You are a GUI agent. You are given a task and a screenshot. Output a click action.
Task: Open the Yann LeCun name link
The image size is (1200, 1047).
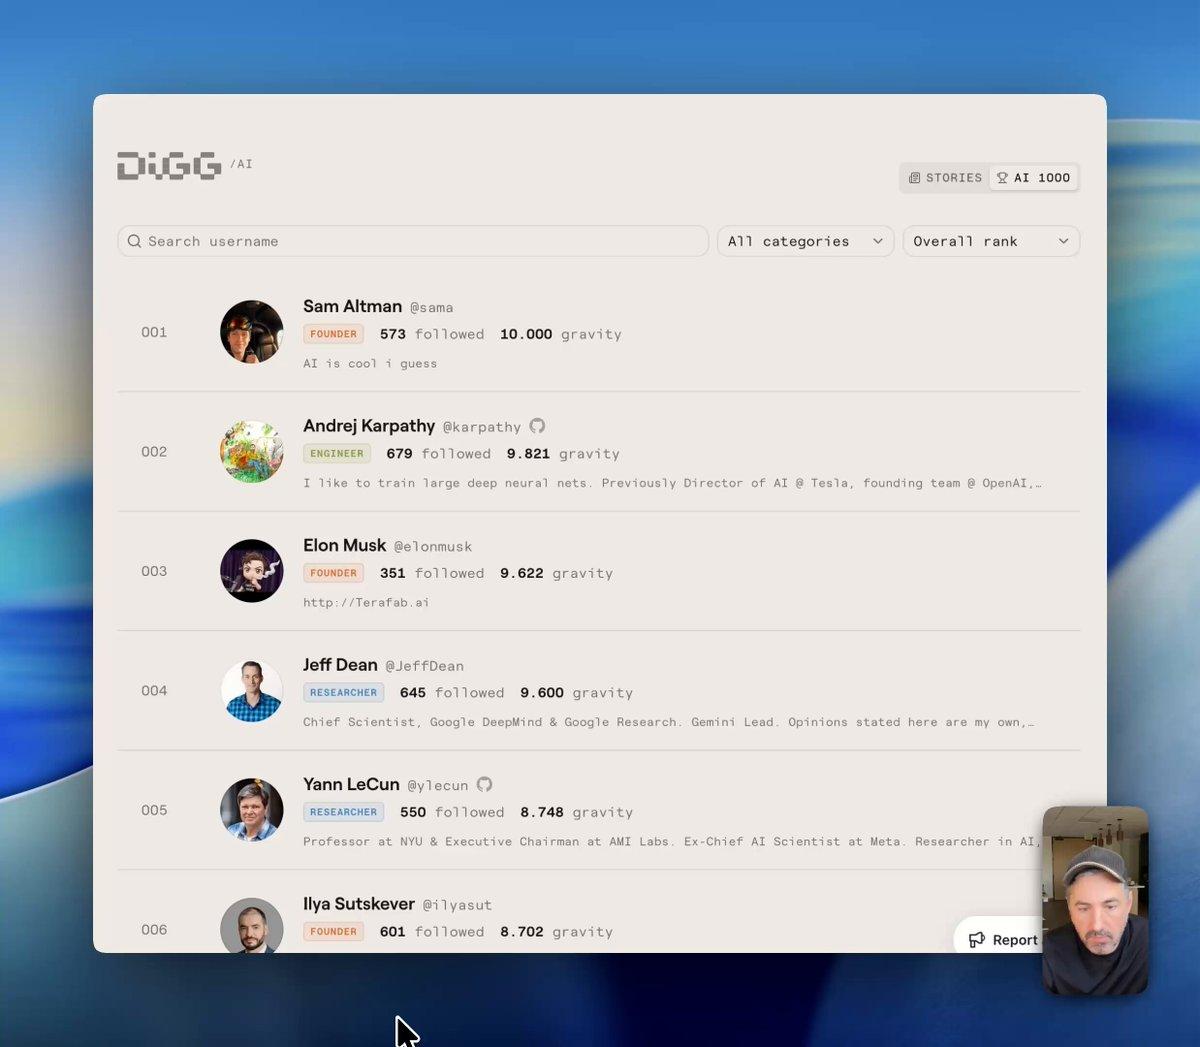(351, 784)
